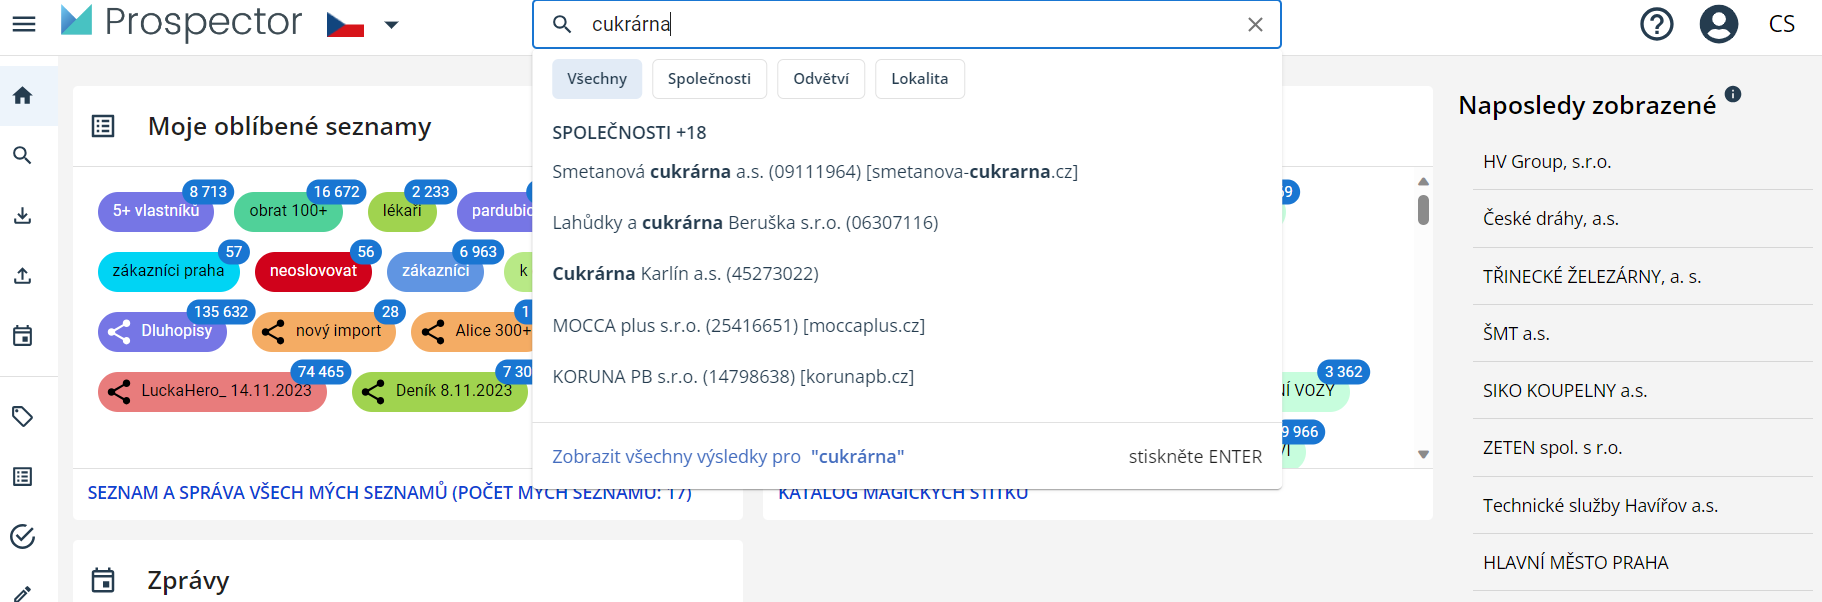Click the Moje oblíbené seznamy list icon

point(103,126)
